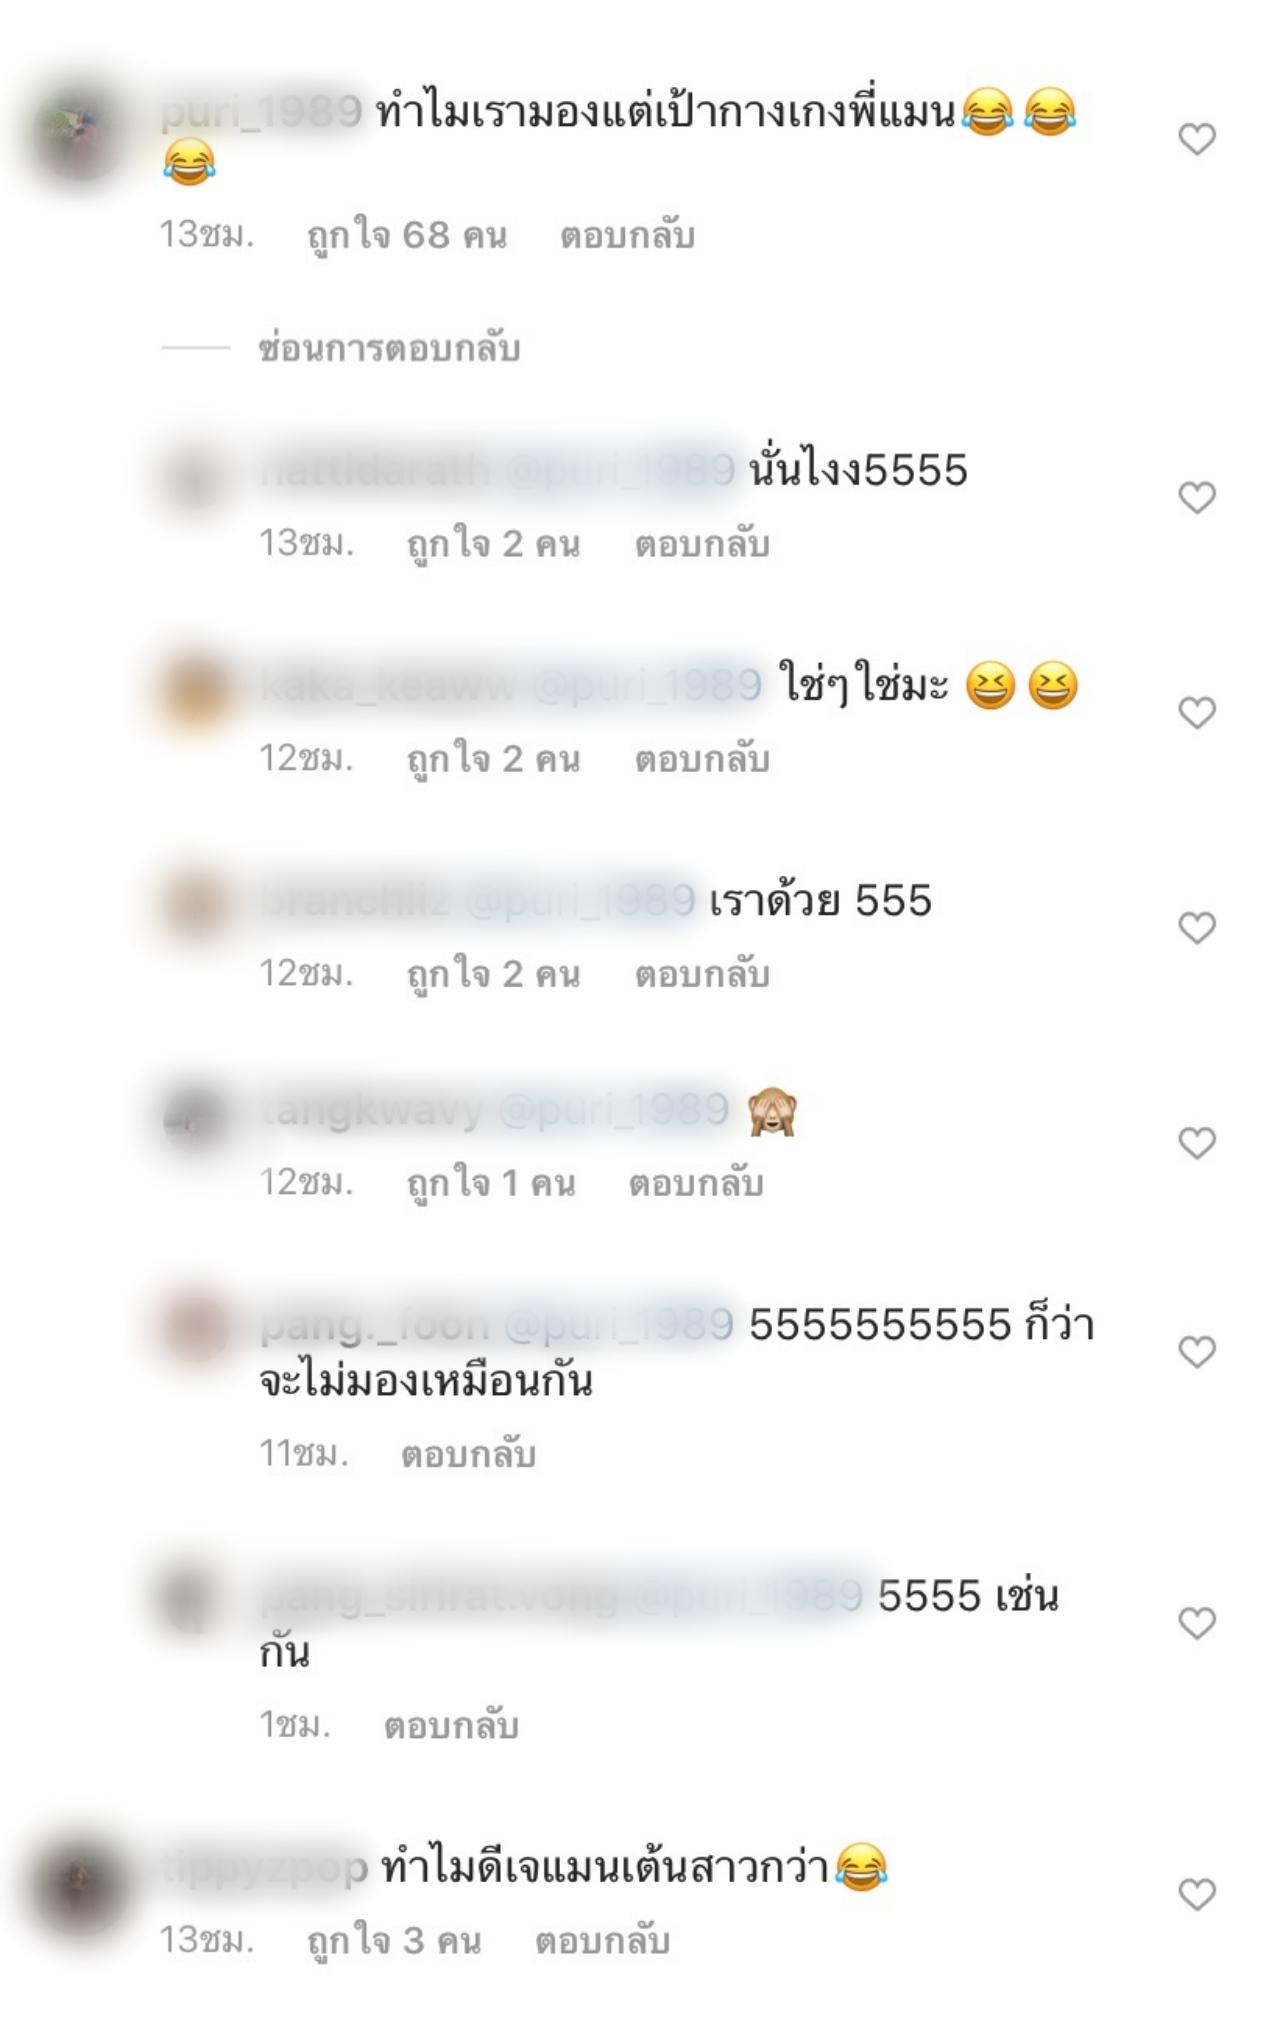The width and height of the screenshot is (1280, 2019).
Task: Tap ตอบกลับ under นั่นไงง5555 reply
Action: [x=702, y=544]
